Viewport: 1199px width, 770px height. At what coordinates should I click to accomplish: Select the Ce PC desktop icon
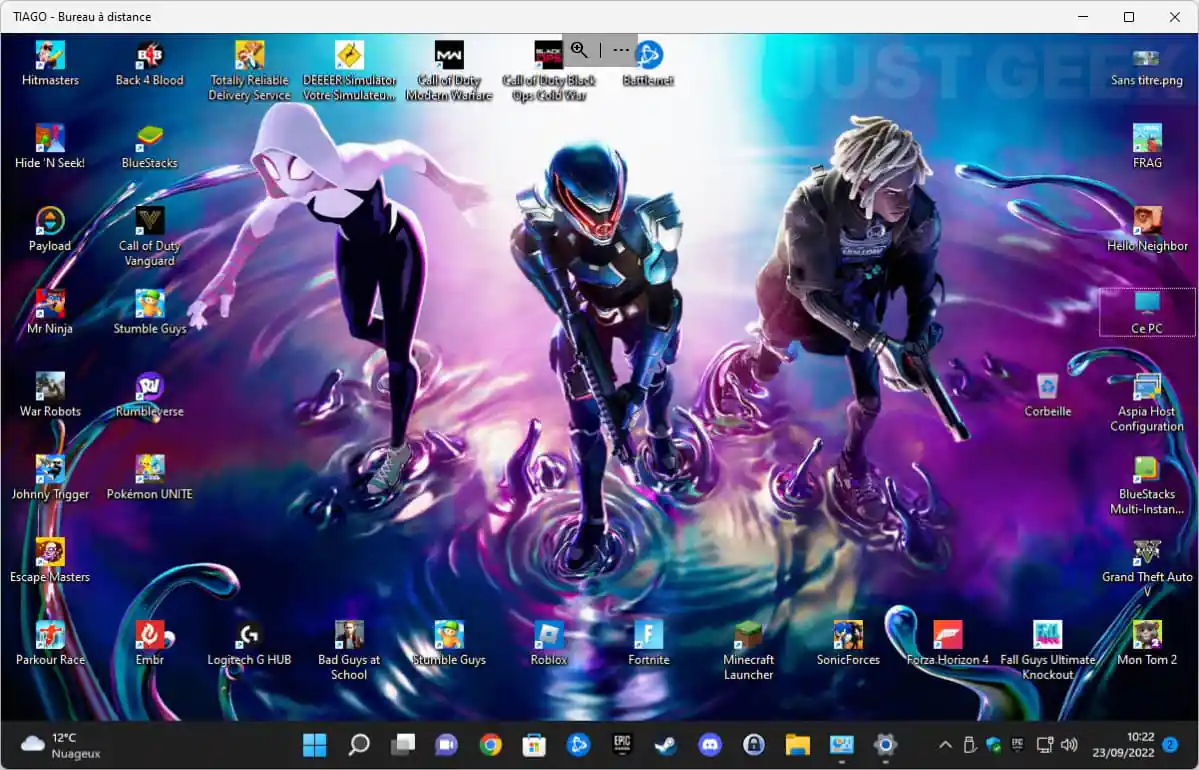click(1147, 311)
